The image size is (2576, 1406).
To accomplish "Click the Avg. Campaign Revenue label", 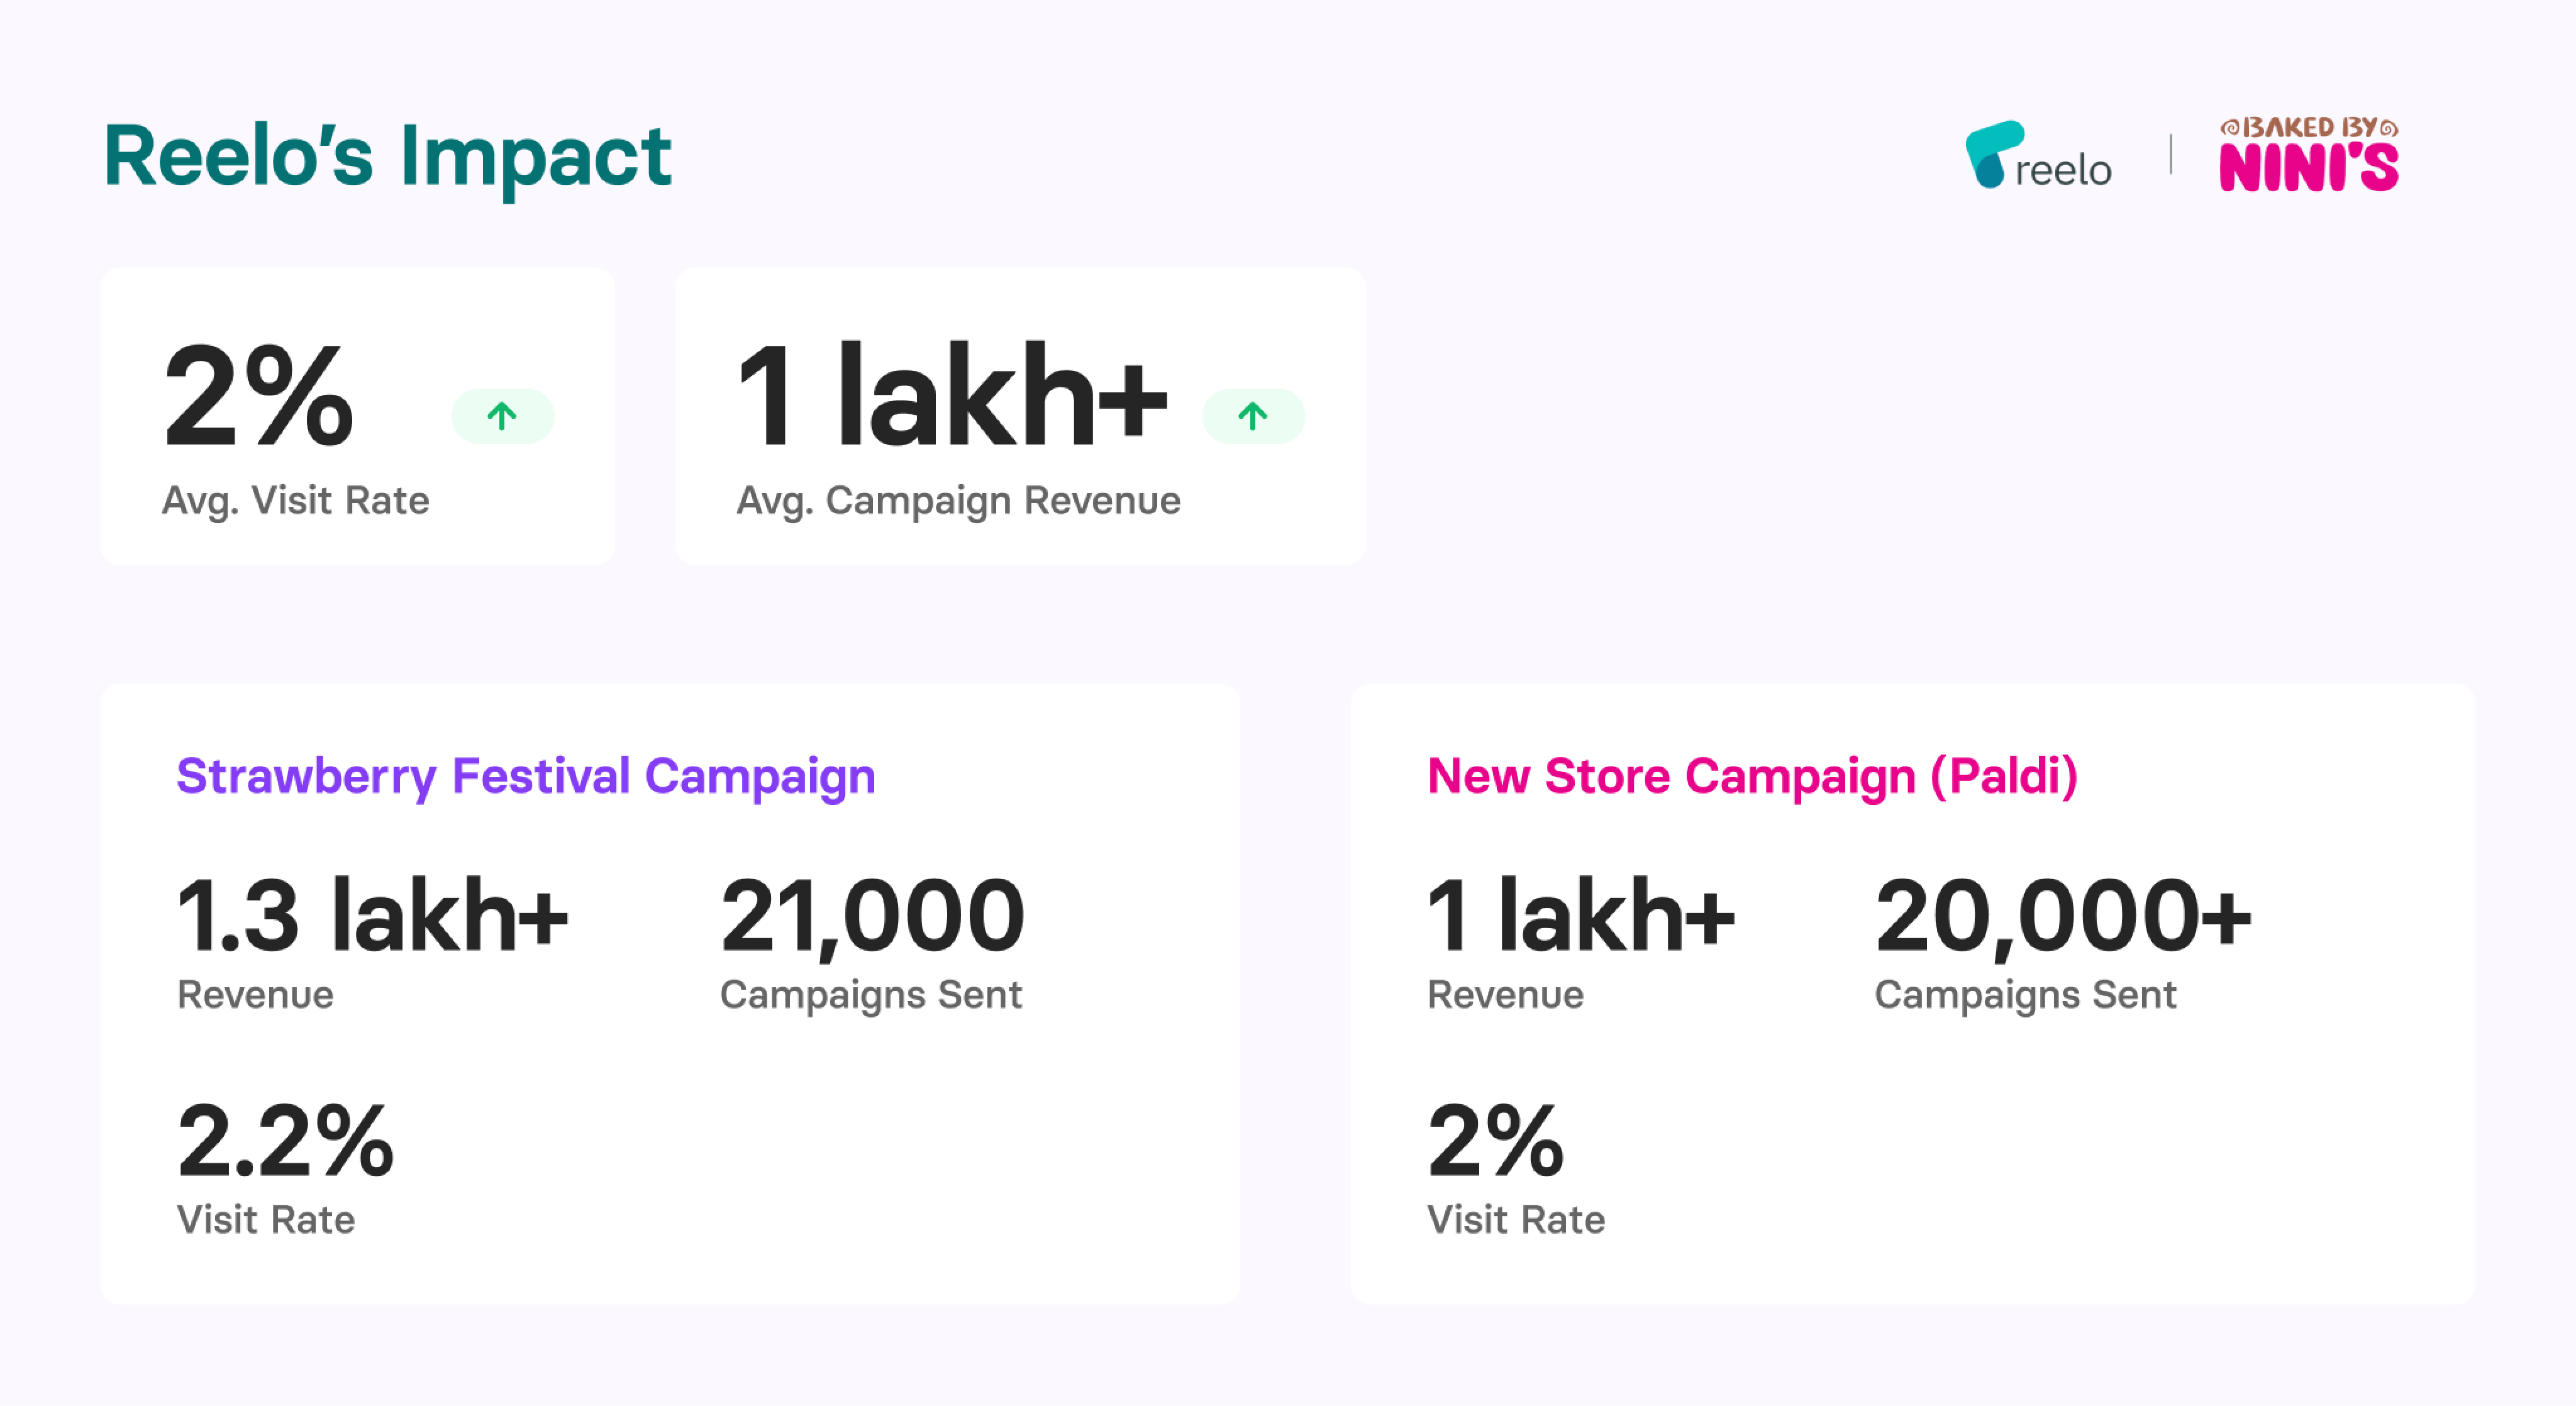I will point(959,500).
